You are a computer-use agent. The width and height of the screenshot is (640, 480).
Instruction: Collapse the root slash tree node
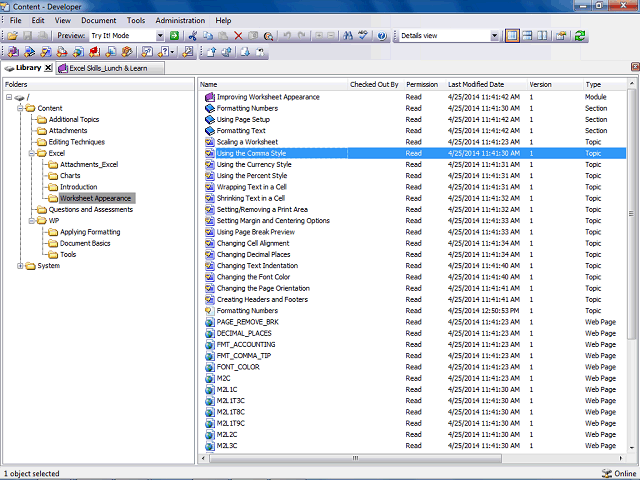tap(9, 97)
